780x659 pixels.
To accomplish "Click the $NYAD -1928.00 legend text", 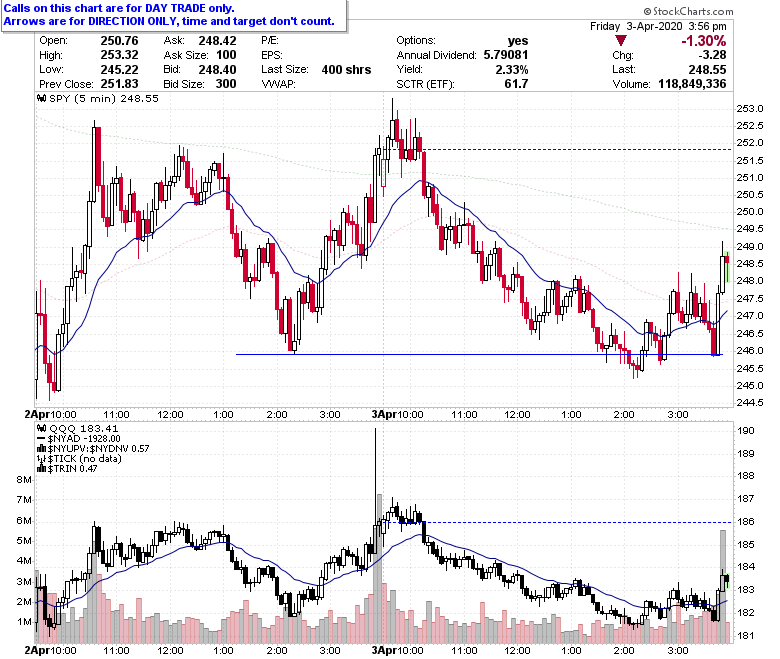I will (x=84, y=439).
